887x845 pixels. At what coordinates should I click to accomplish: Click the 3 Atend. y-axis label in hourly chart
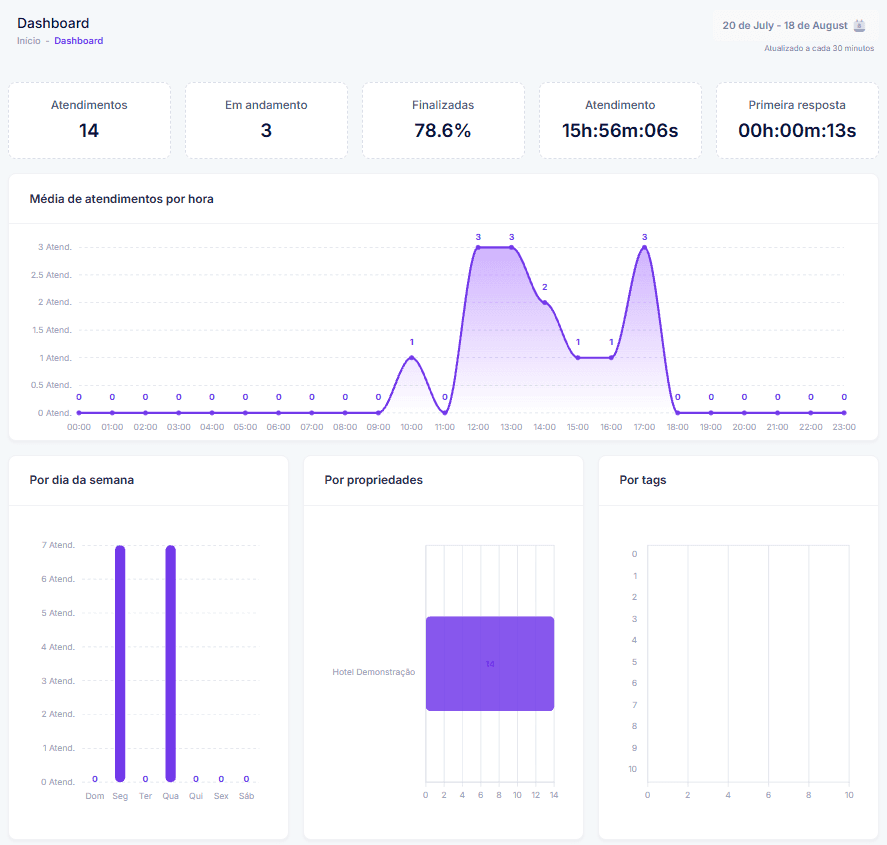[55, 247]
